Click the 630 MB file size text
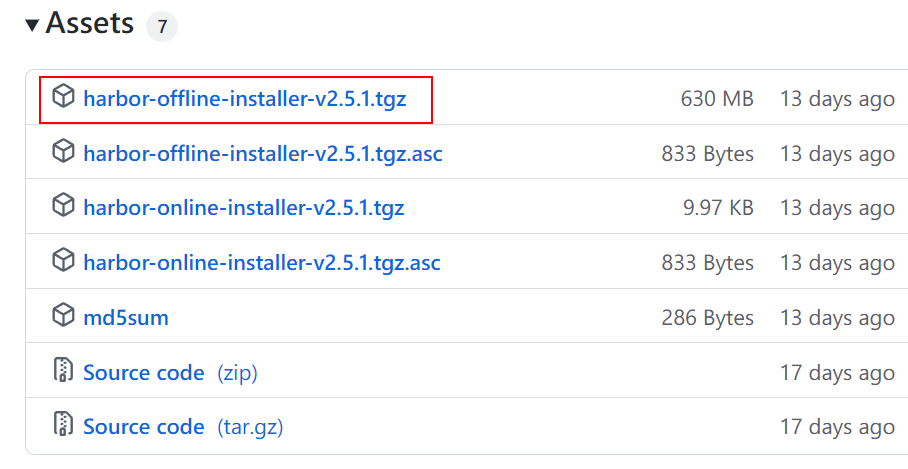Screen dimensions: 908x469 point(716,99)
